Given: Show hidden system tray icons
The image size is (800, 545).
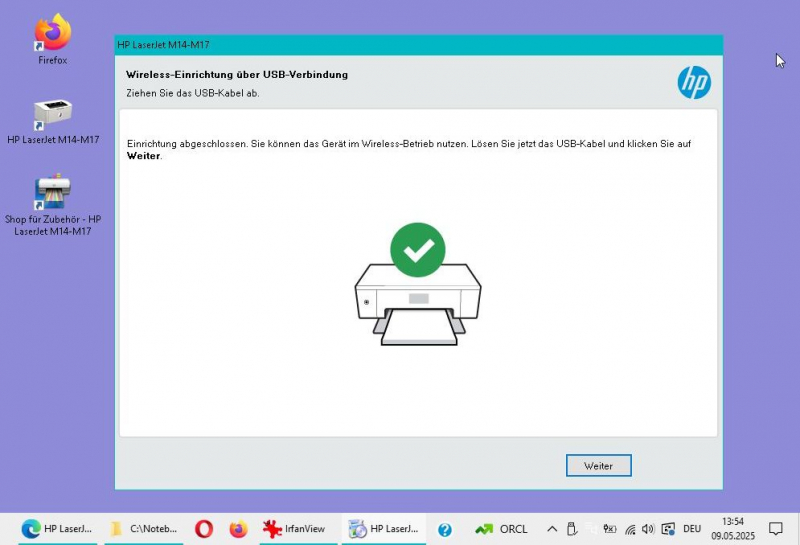Looking at the screenshot, I should 552,529.
